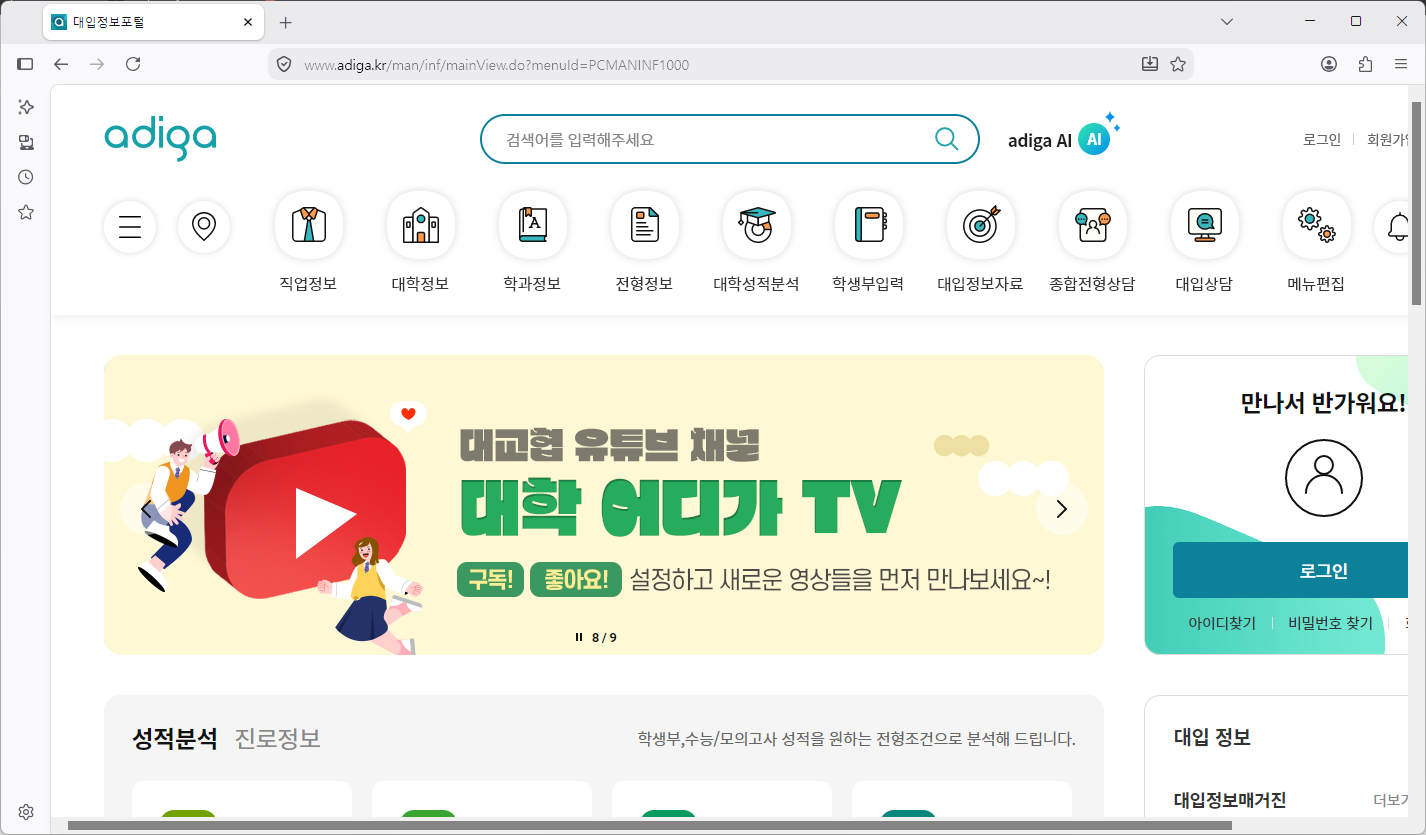Image resolution: width=1426 pixels, height=835 pixels.
Task: Open 전형정보 document icon
Action: (645, 225)
